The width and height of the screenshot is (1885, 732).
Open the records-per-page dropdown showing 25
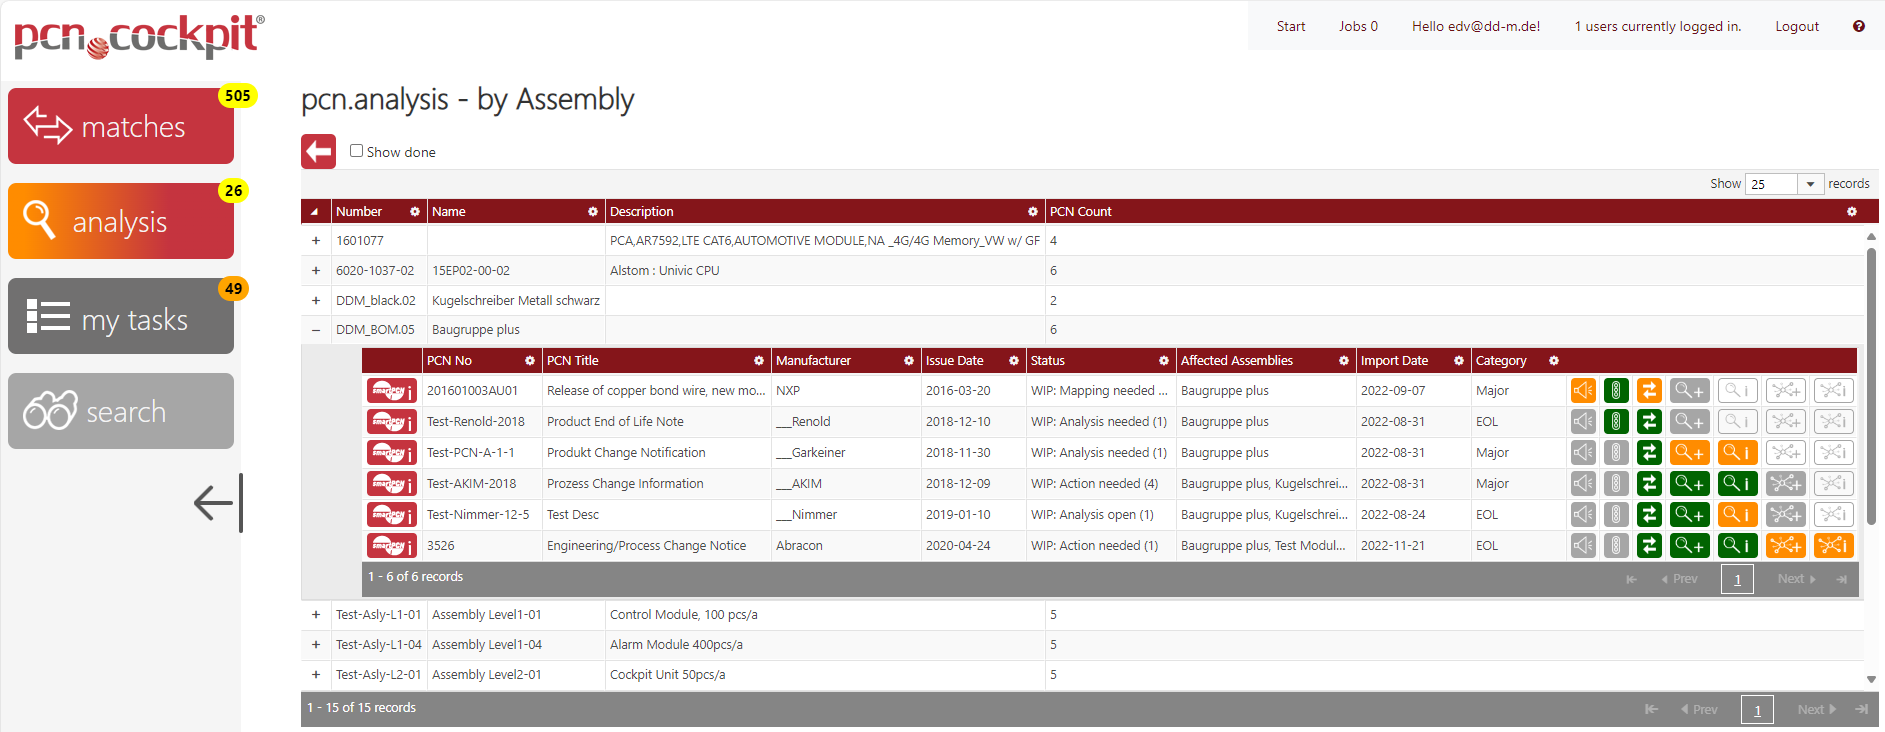click(x=1784, y=184)
